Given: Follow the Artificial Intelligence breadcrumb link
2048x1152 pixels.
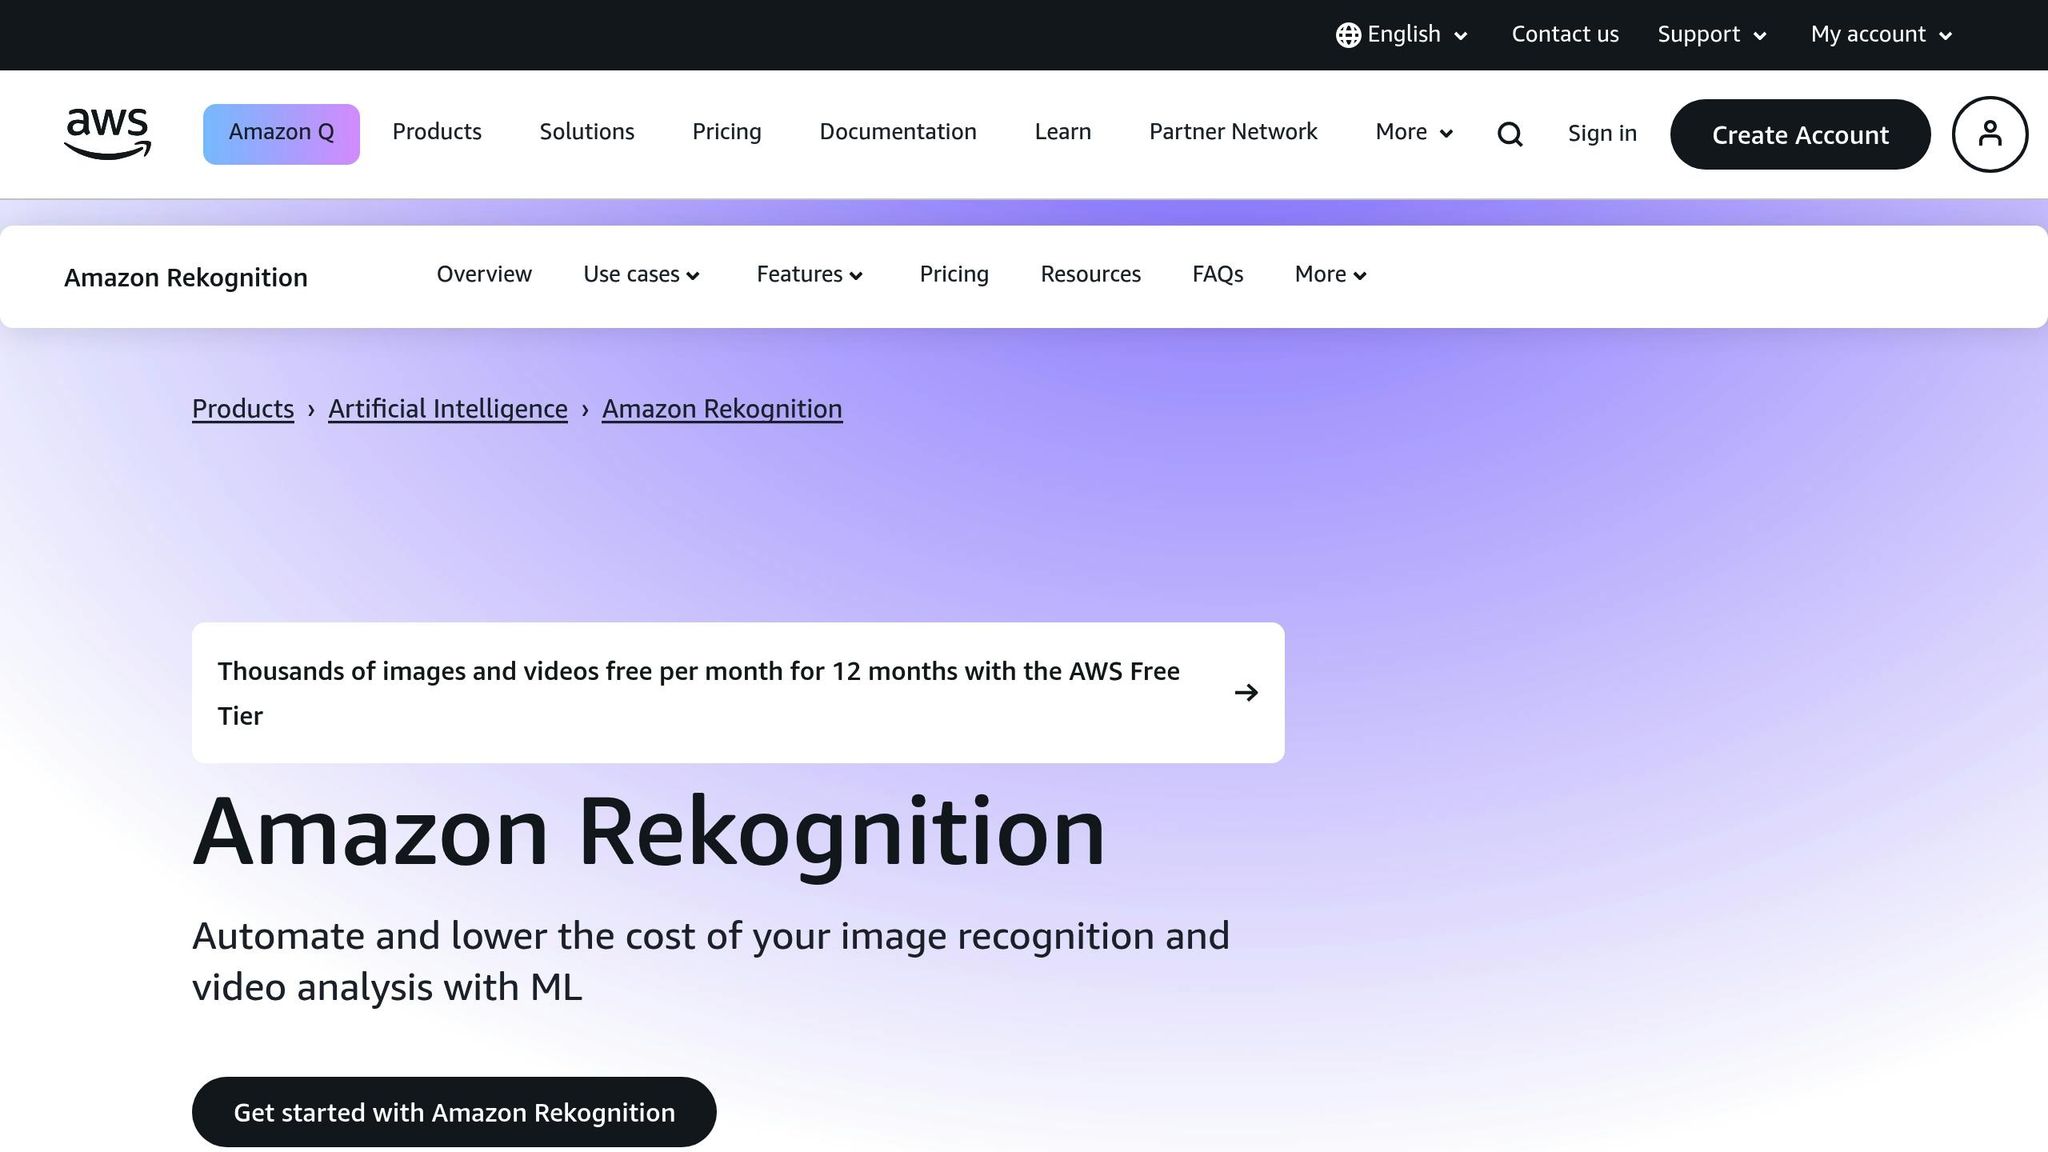Looking at the screenshot, I should click(x=448, y=409).
